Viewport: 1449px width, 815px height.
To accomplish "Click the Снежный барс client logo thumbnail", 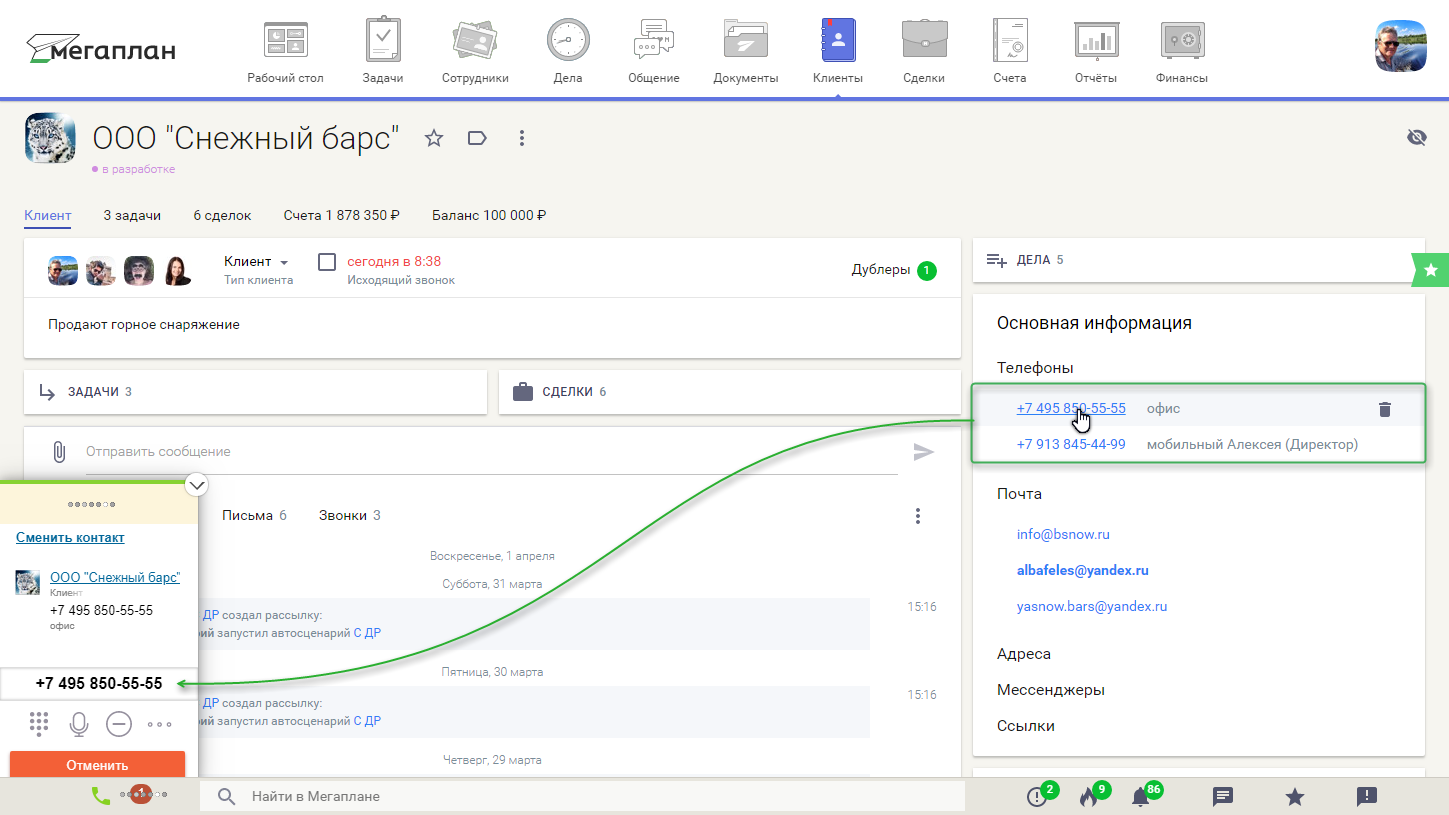I will [50, 138].
